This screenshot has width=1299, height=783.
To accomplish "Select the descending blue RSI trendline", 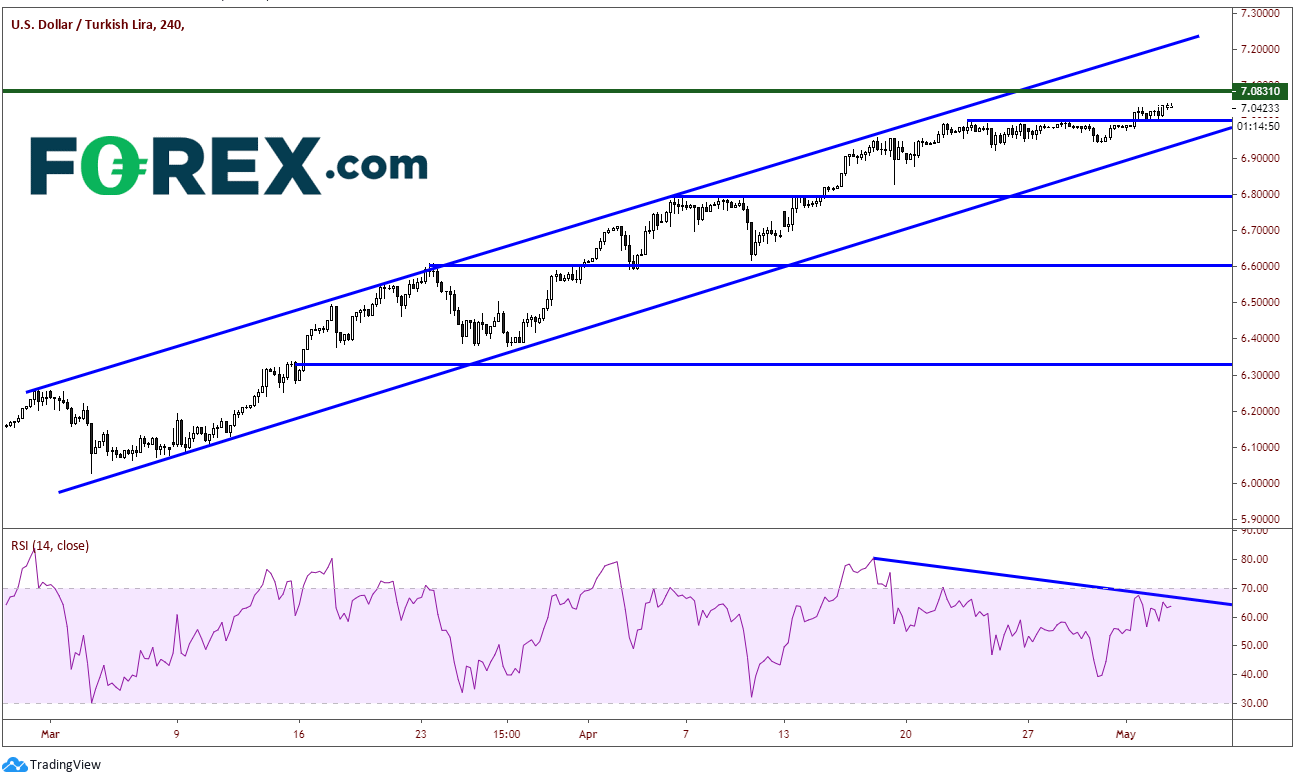I will [x=1052, y=581].
